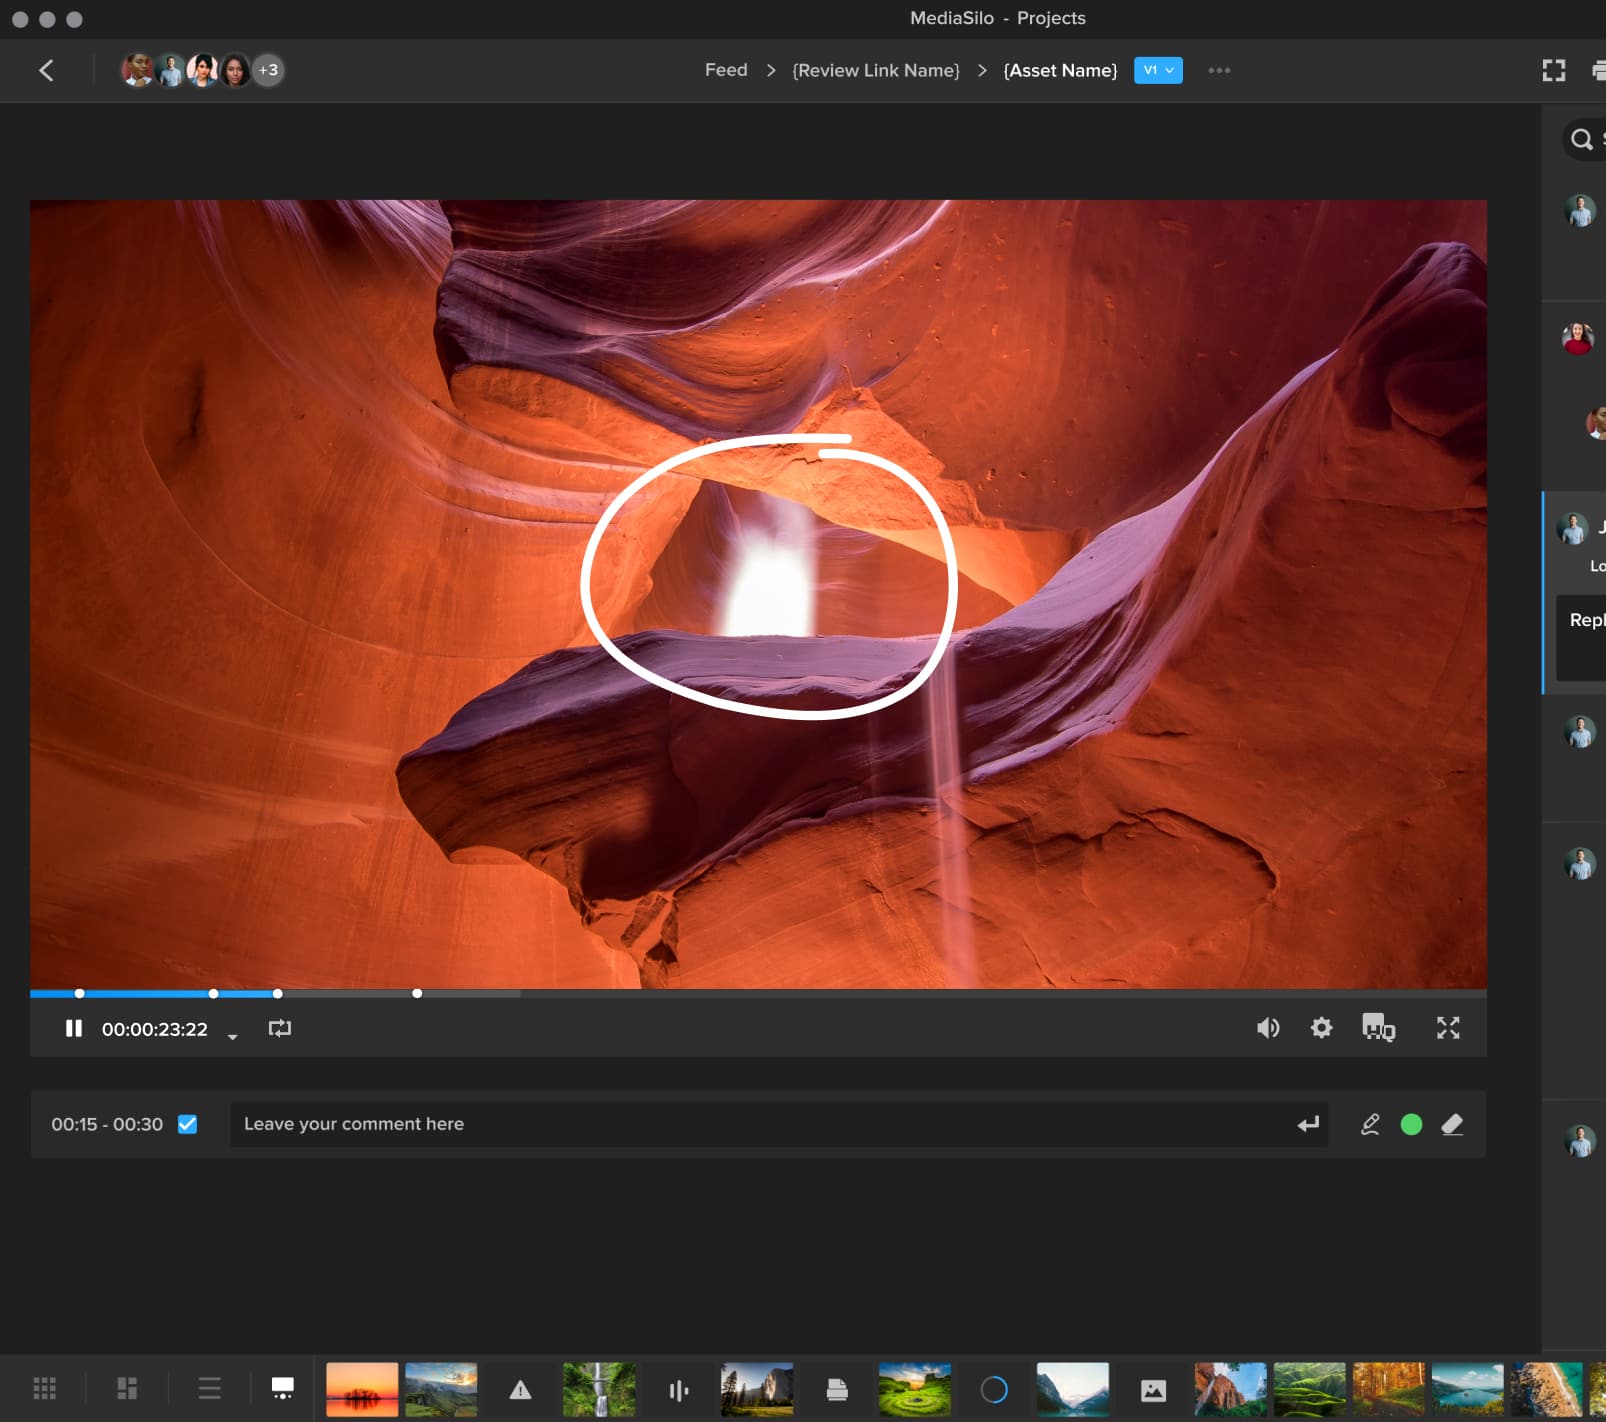The width and height of the screenshot is (1606, 1422).
Task: Switch to the small grid view
Action: coord(44,1388)
